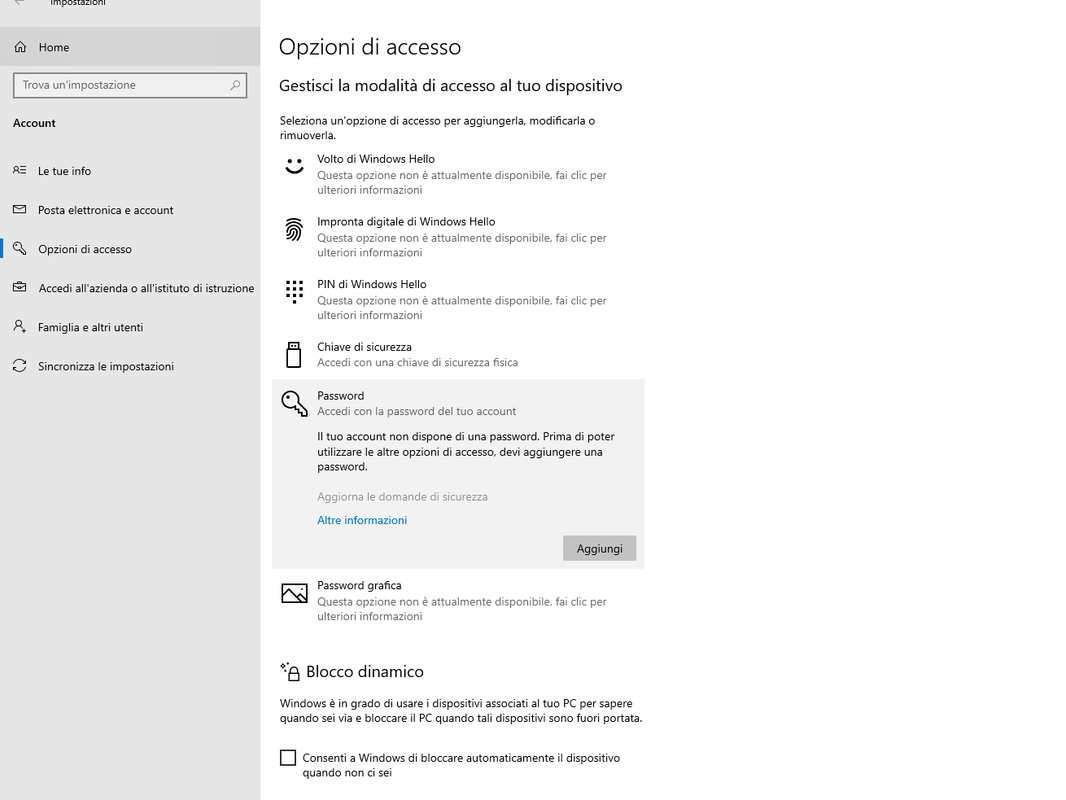Click the fingerprint icon for Impronta digitale
The height and width of the screenshot is (800, 1066).
tap(294, 230)
